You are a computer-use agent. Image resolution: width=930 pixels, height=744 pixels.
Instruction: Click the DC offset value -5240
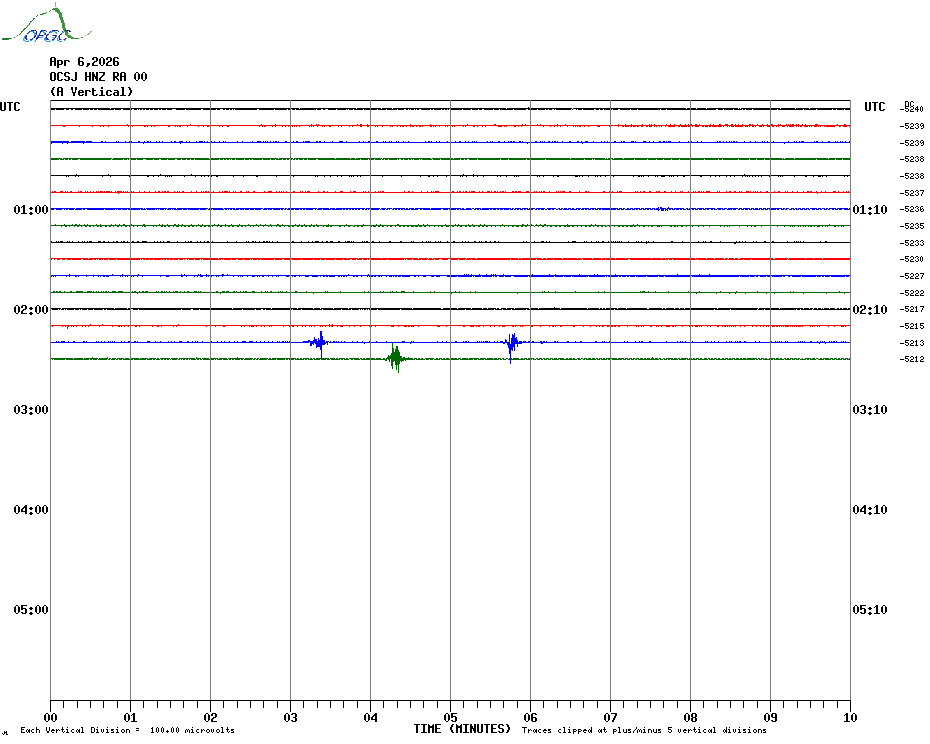[913, 109]
